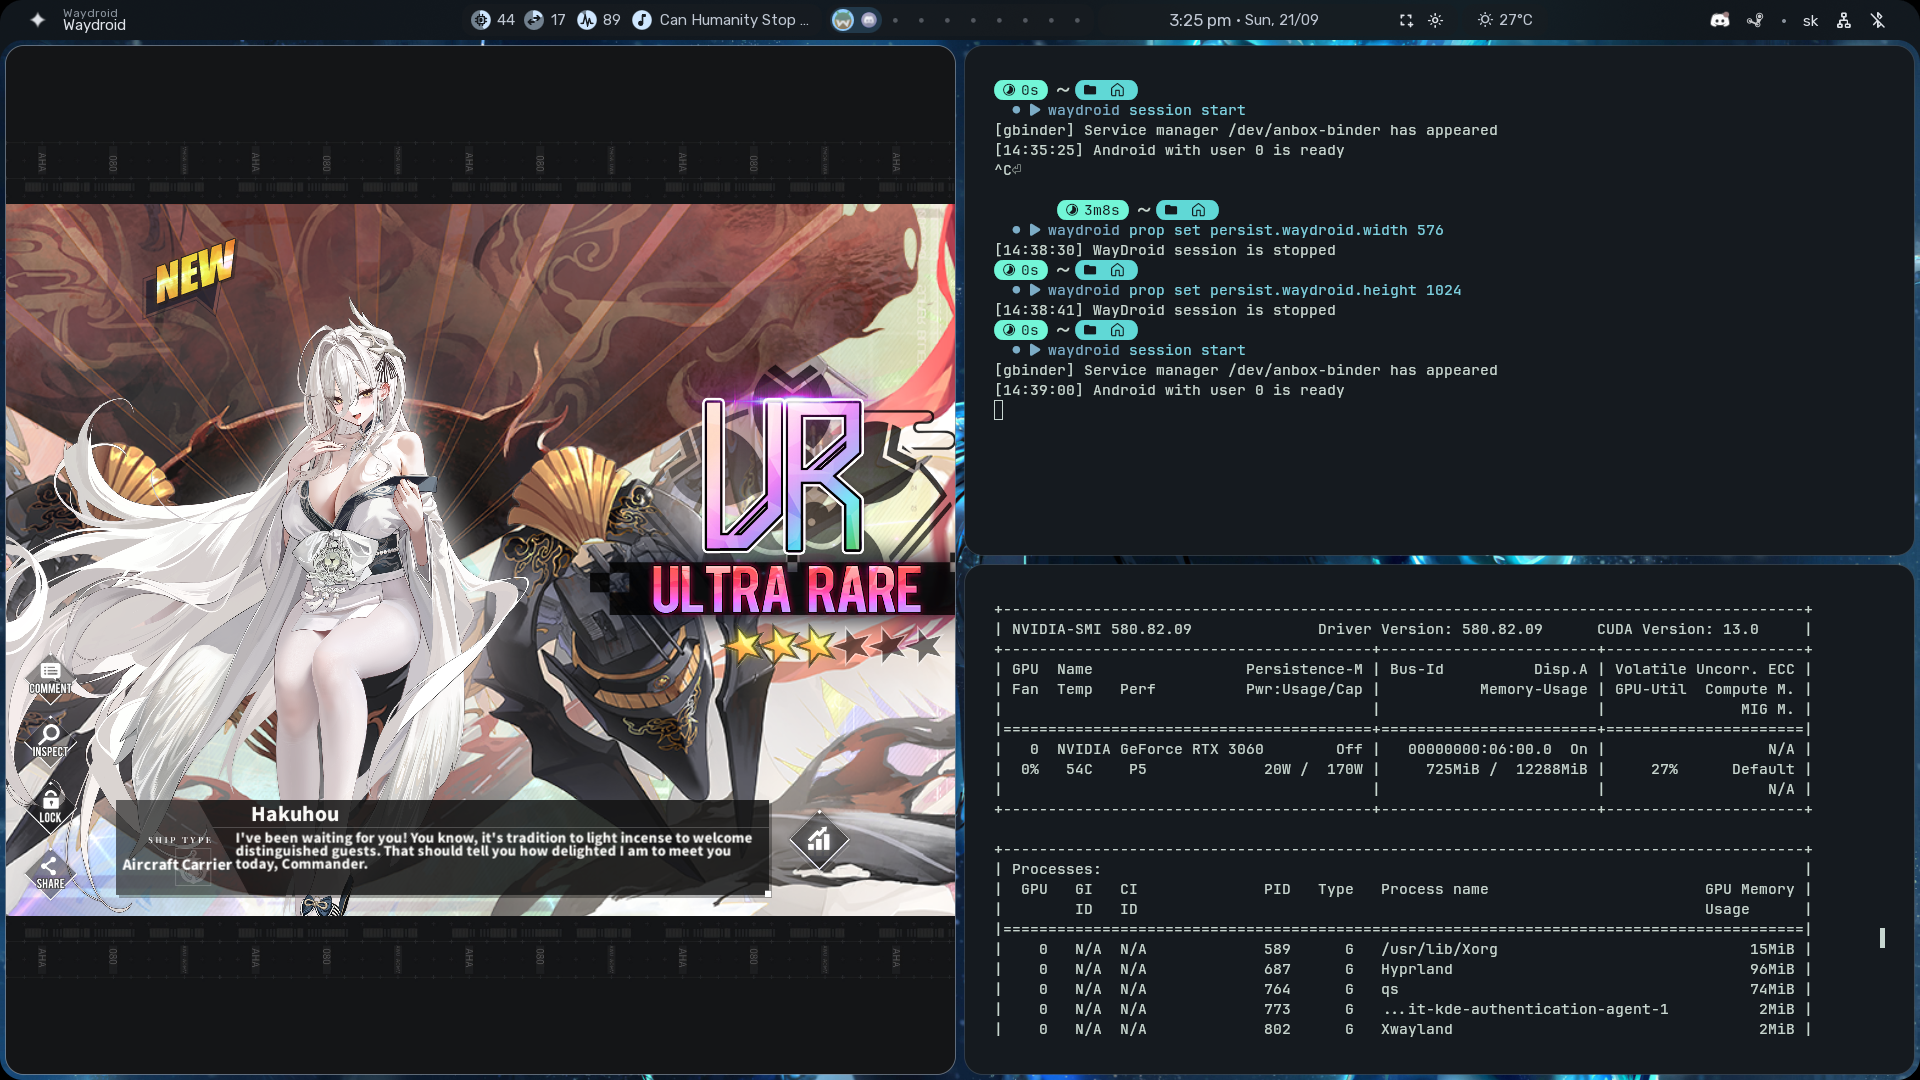Viewport: 1920px width, 1080px height.
Task: Click the terminal cursor block
Action: tap(998, 410)
